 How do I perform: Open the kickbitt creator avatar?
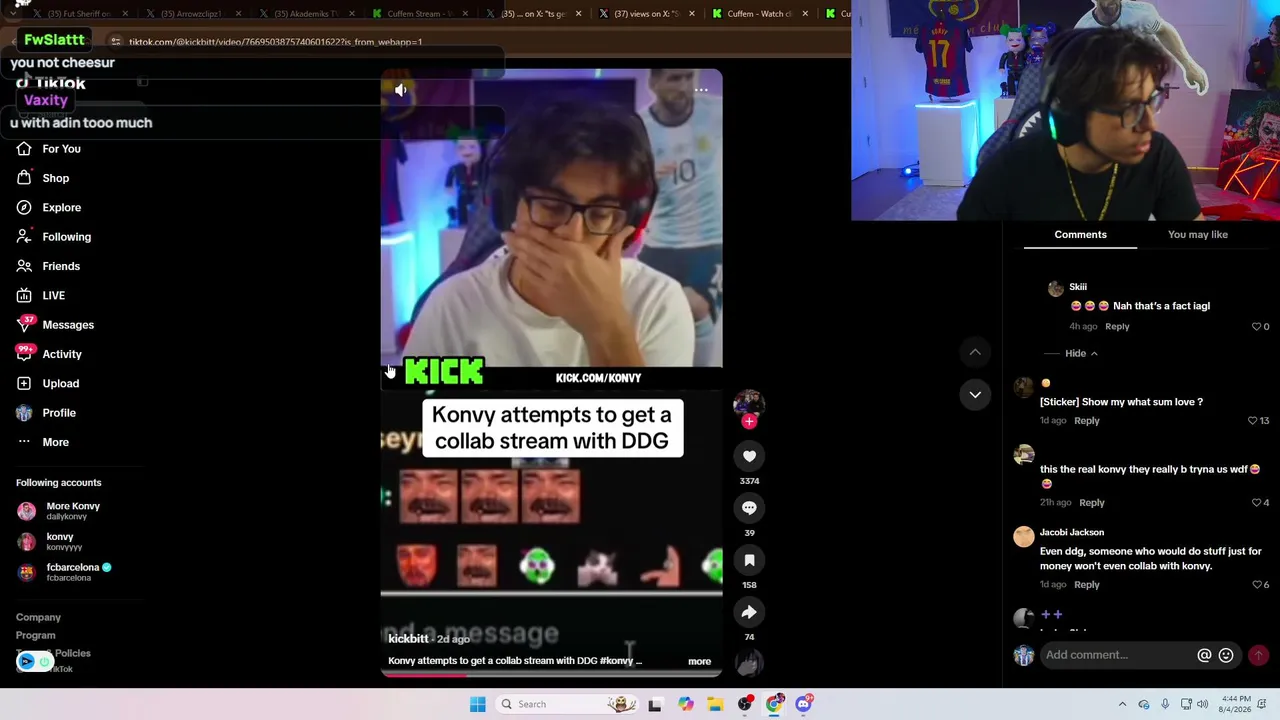click(749, 403)
